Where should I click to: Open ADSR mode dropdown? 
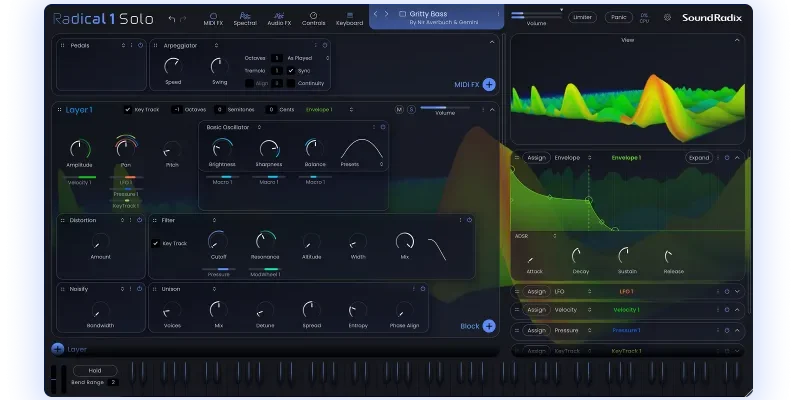pyautogui.click(x=536, y=236)
